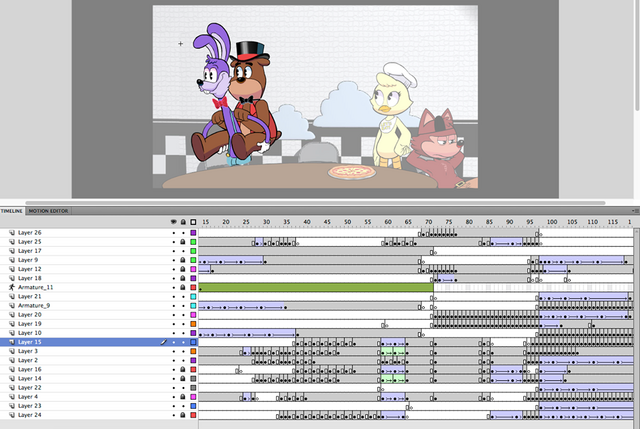
Task: Select the "Layer 22" layer name
Action: coord(29,388)
